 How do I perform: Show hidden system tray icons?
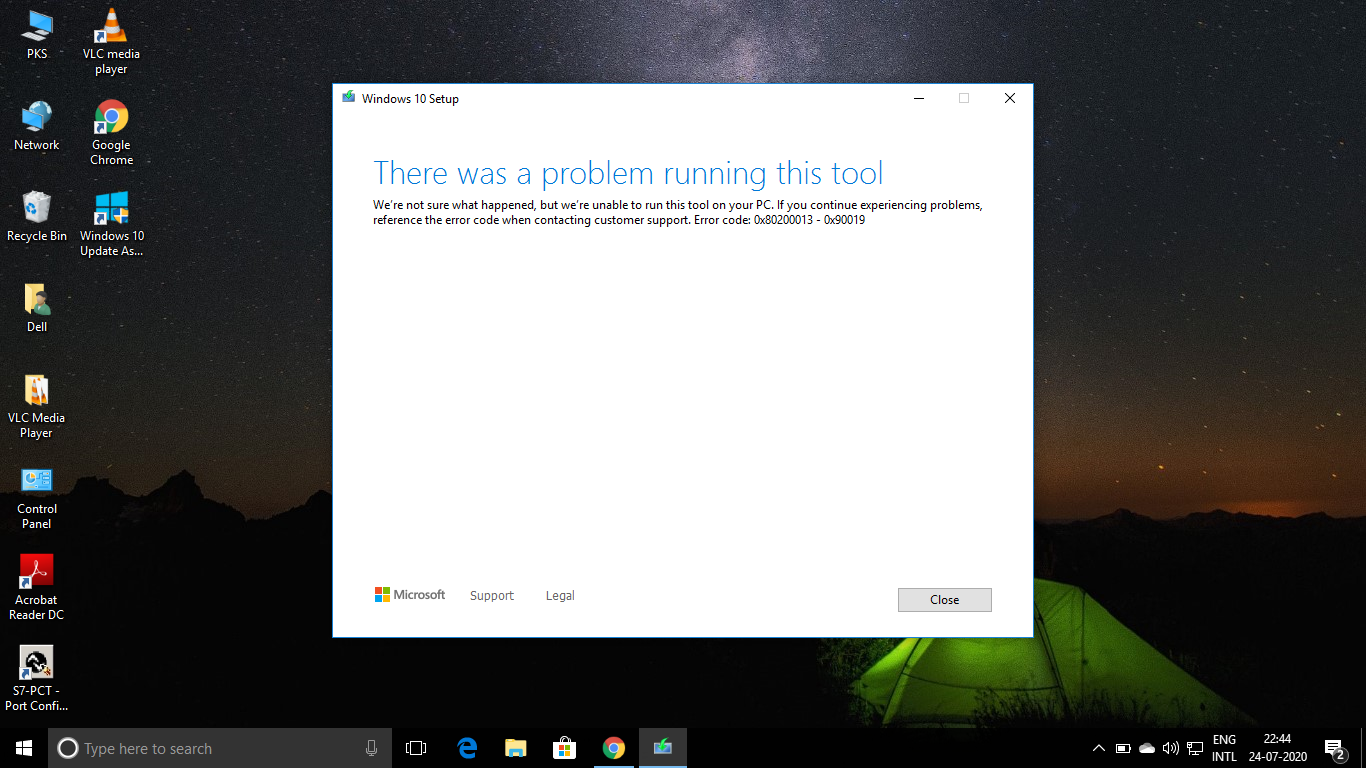coord(1099,748)
